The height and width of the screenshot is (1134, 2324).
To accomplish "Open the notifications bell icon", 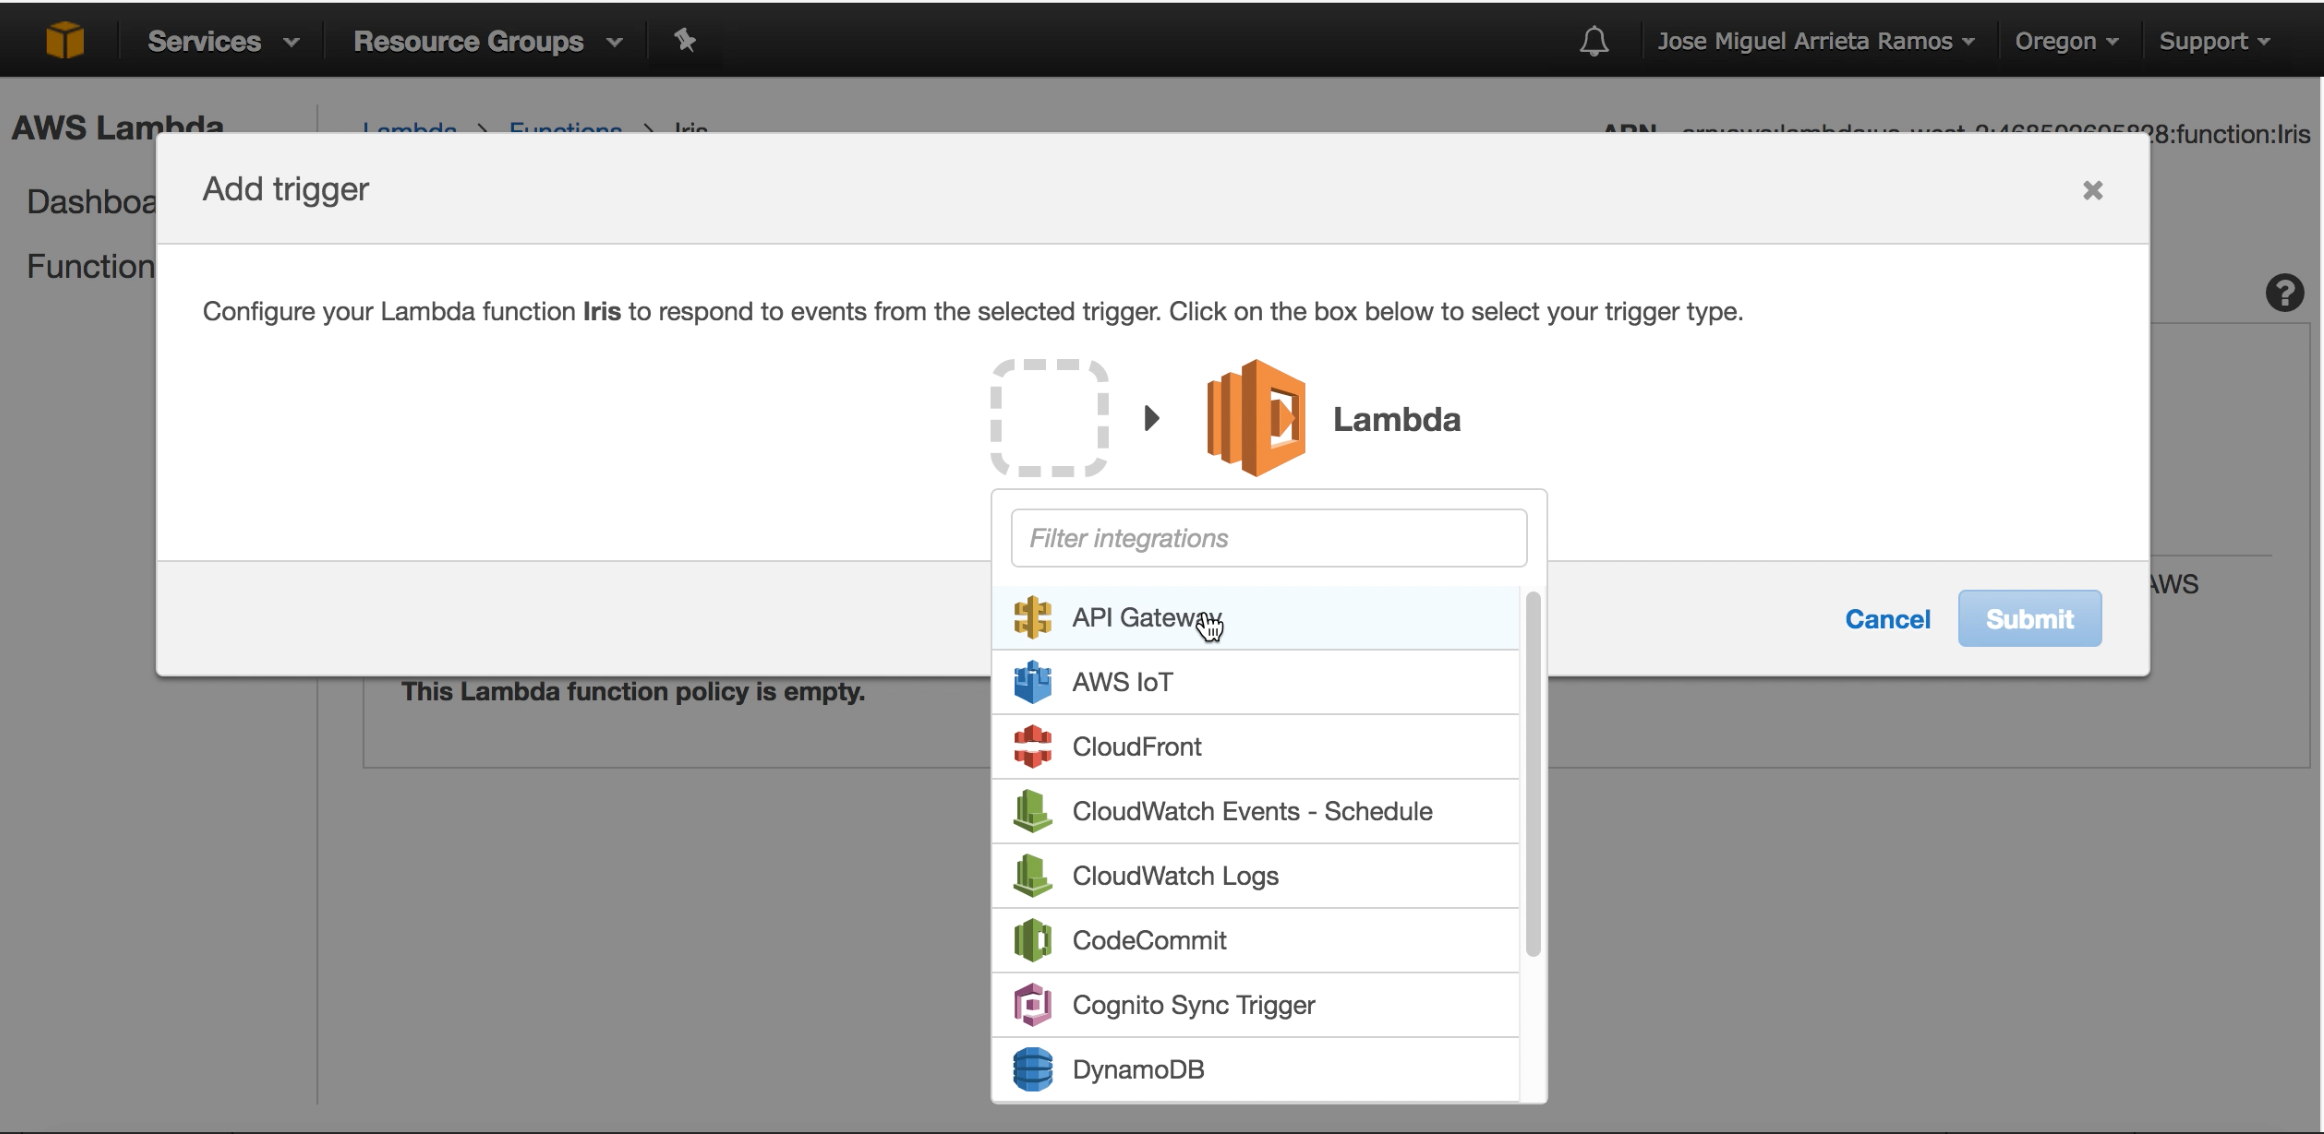I will (1592, 40).
